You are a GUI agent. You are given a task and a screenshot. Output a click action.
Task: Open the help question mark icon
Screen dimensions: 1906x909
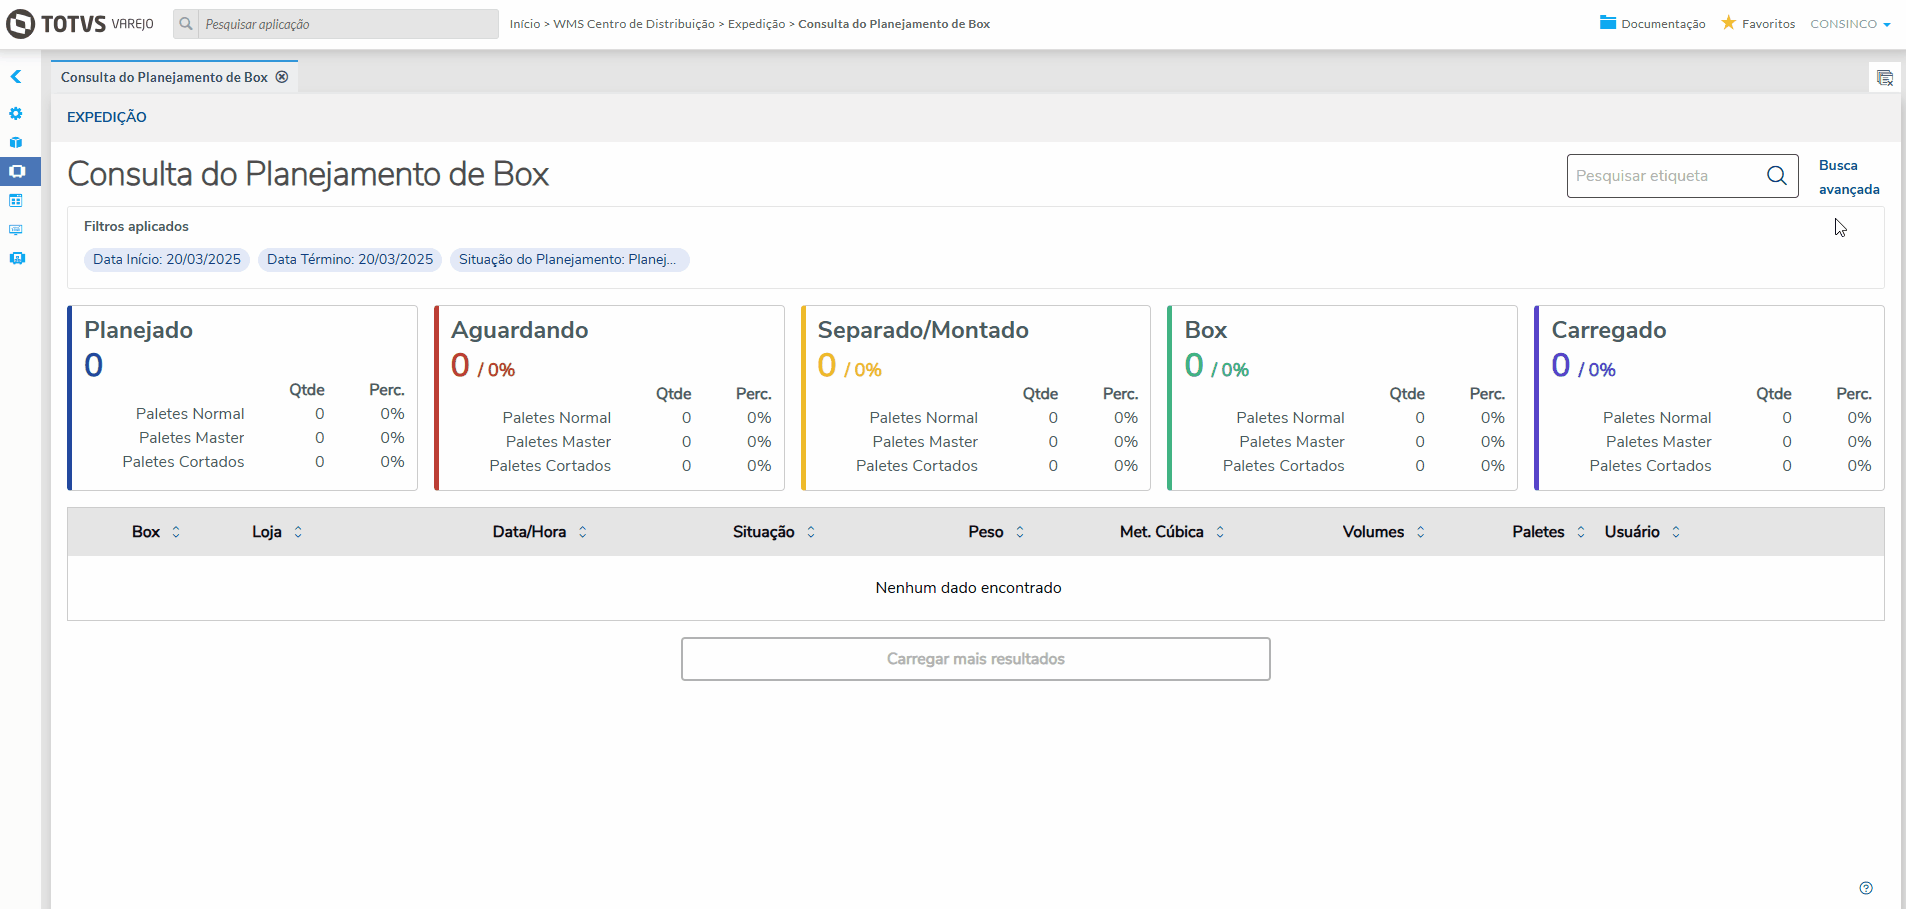[1866, 888]
